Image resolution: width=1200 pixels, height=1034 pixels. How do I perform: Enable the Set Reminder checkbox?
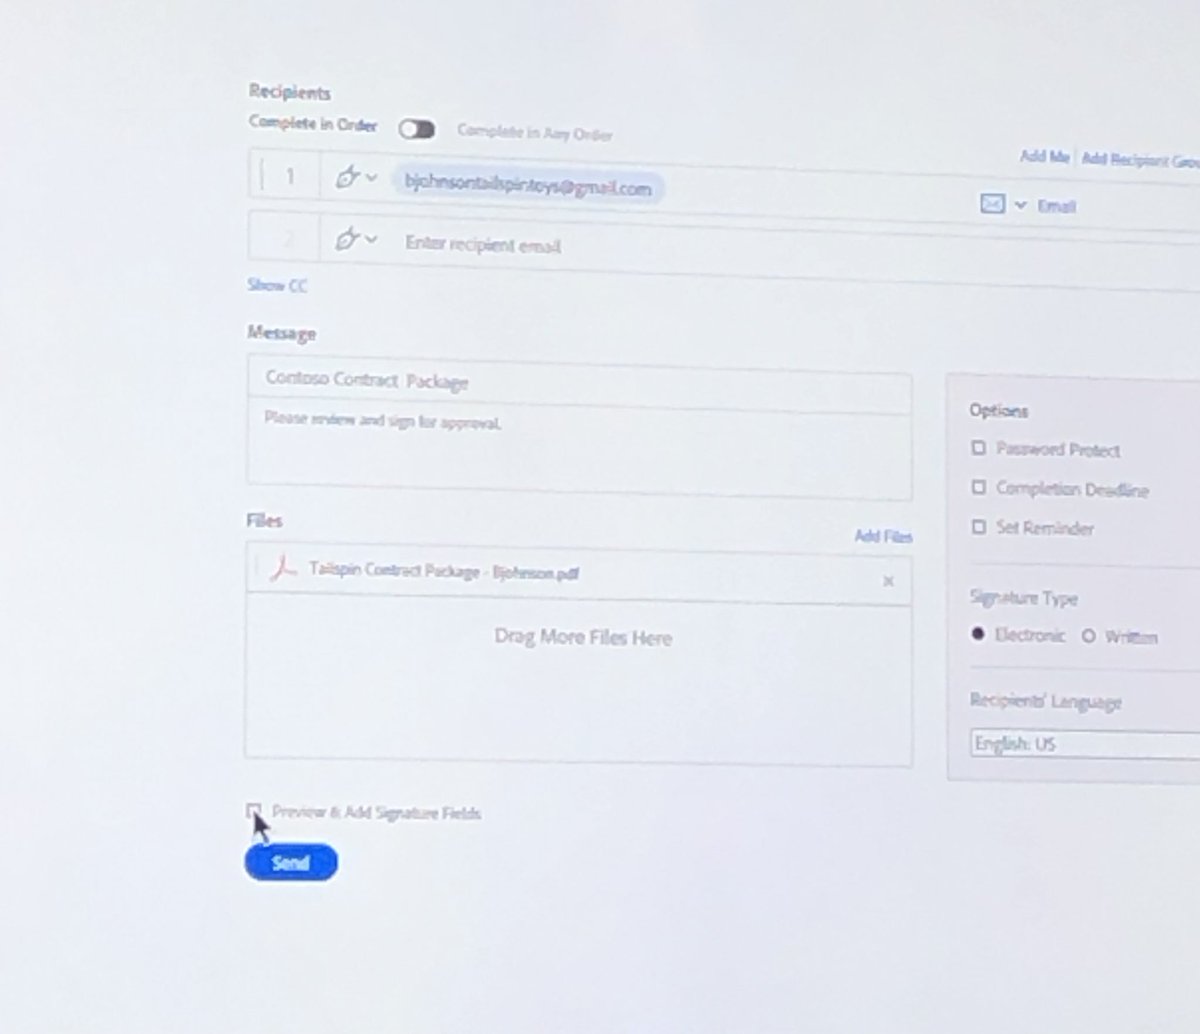[979, 526]
